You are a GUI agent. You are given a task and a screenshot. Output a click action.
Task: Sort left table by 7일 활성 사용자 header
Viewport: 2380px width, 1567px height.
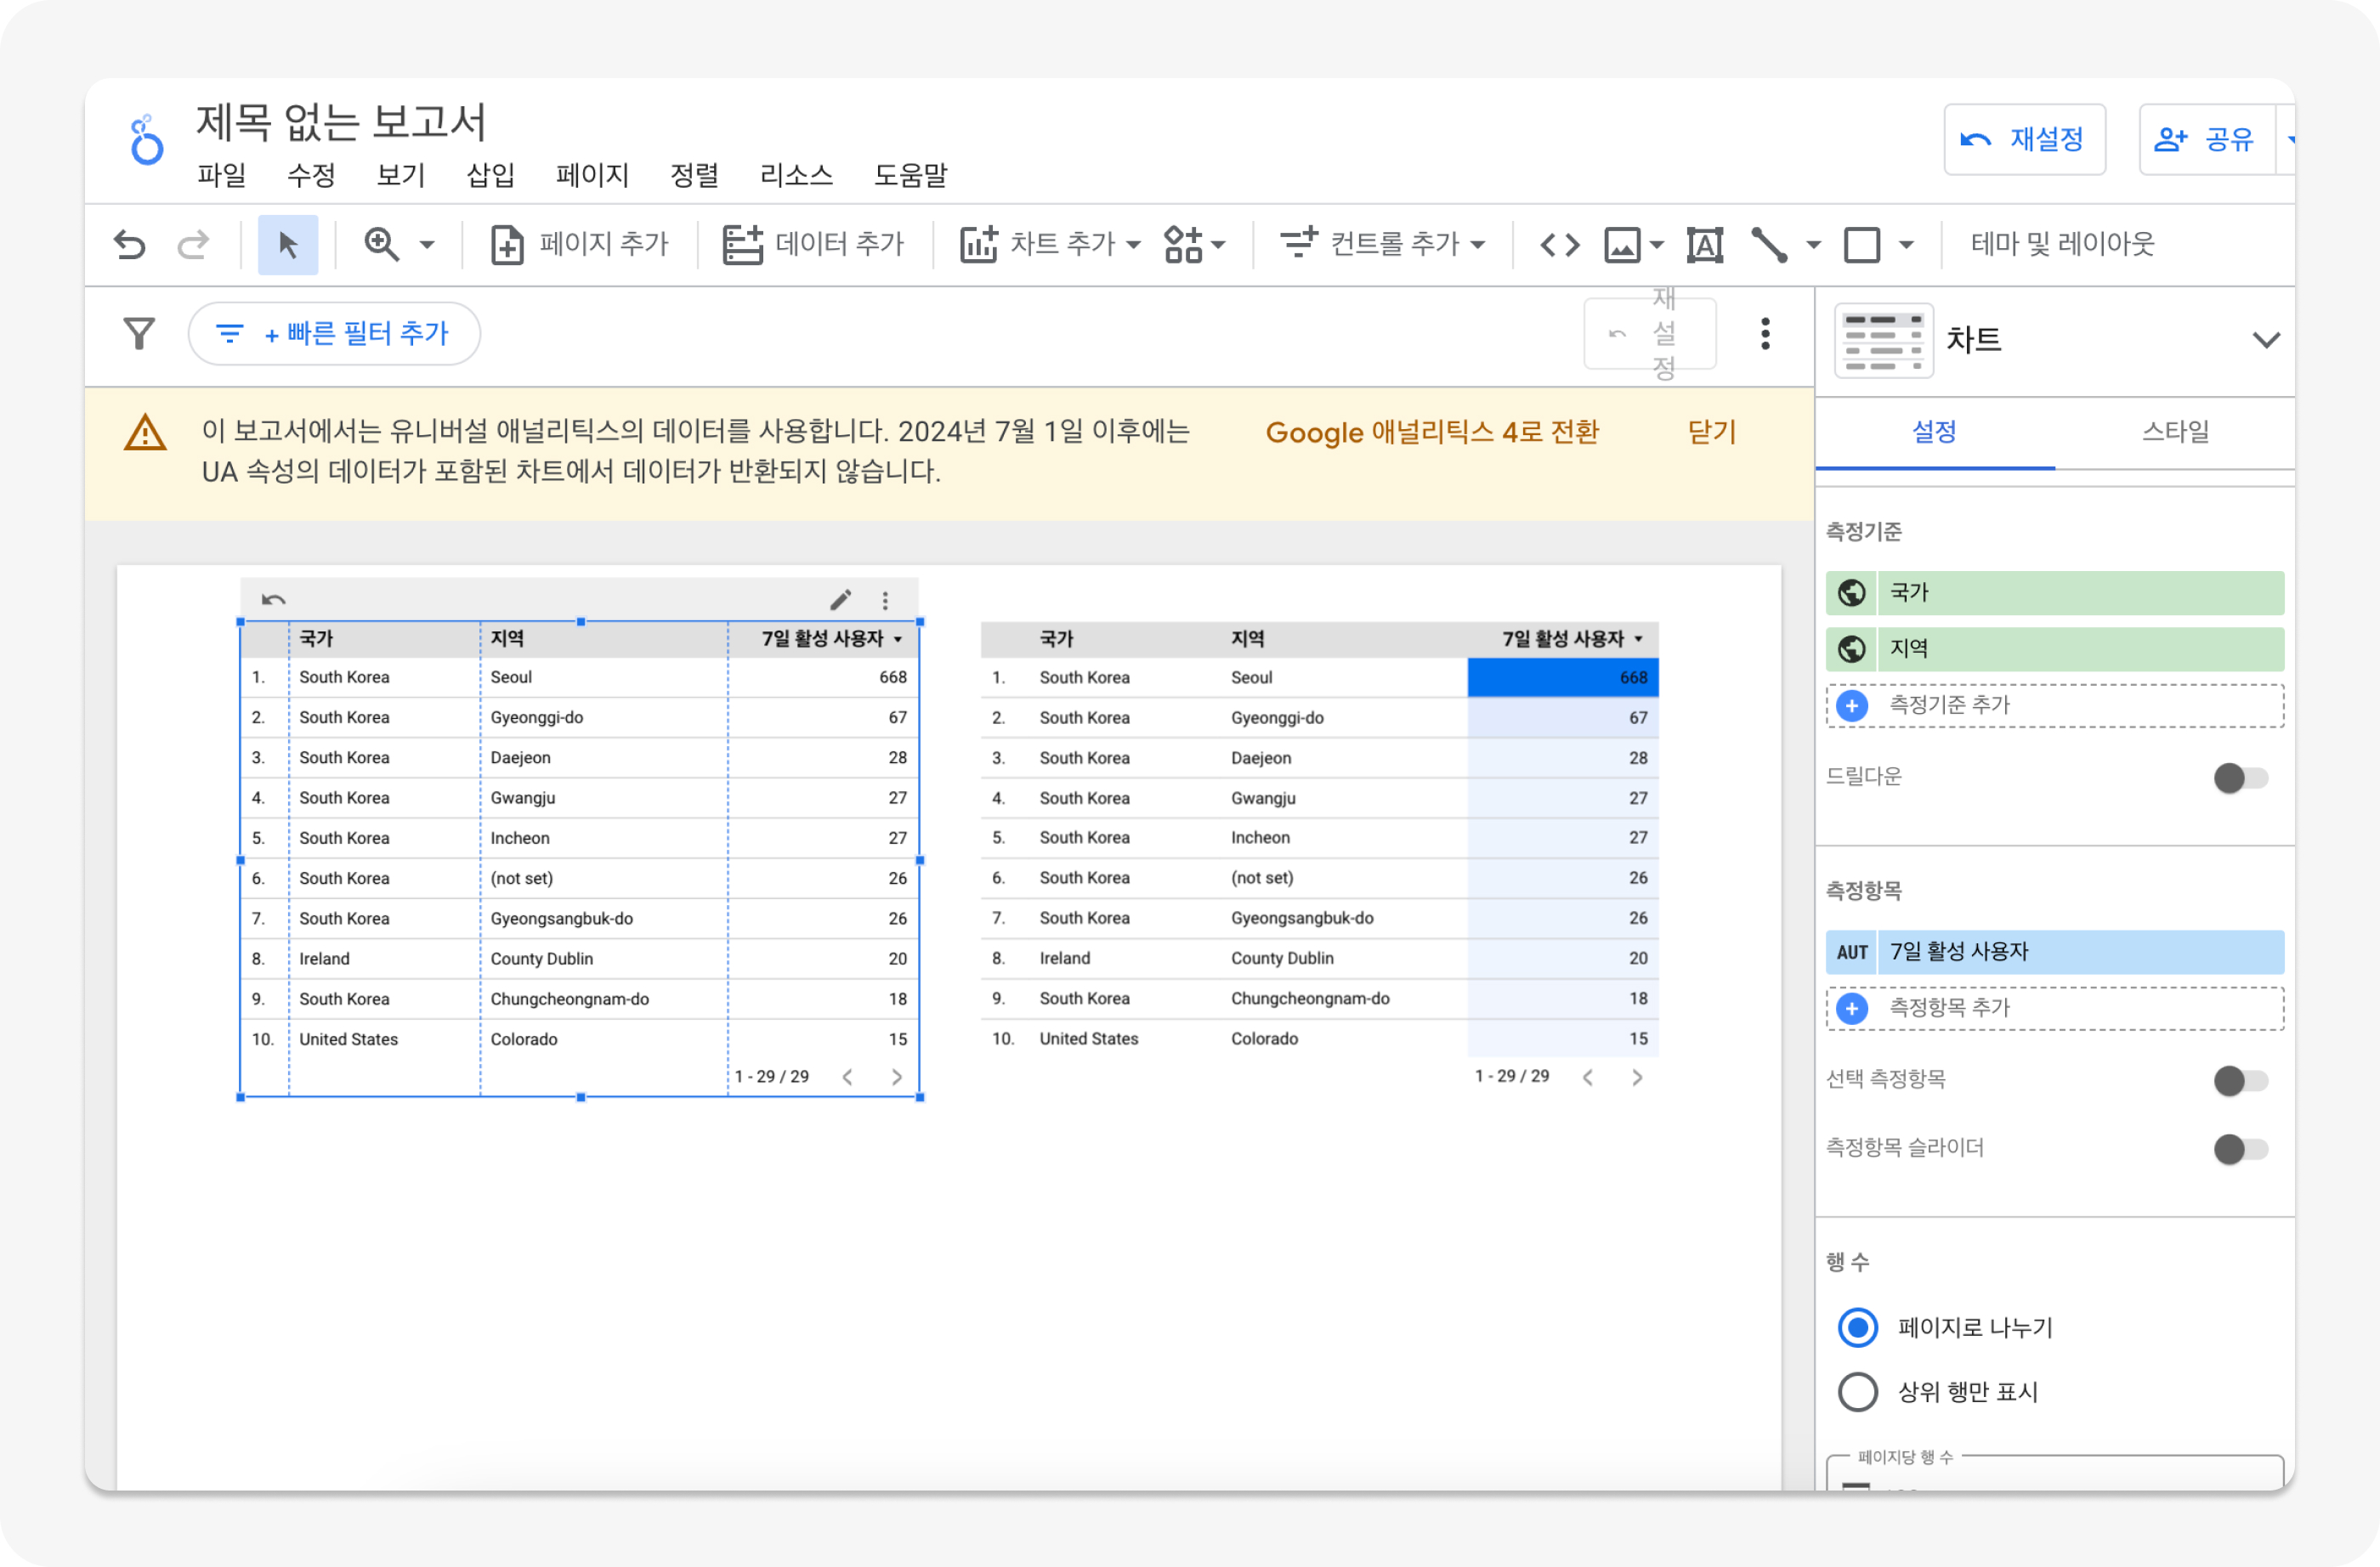tap(832, 638)
